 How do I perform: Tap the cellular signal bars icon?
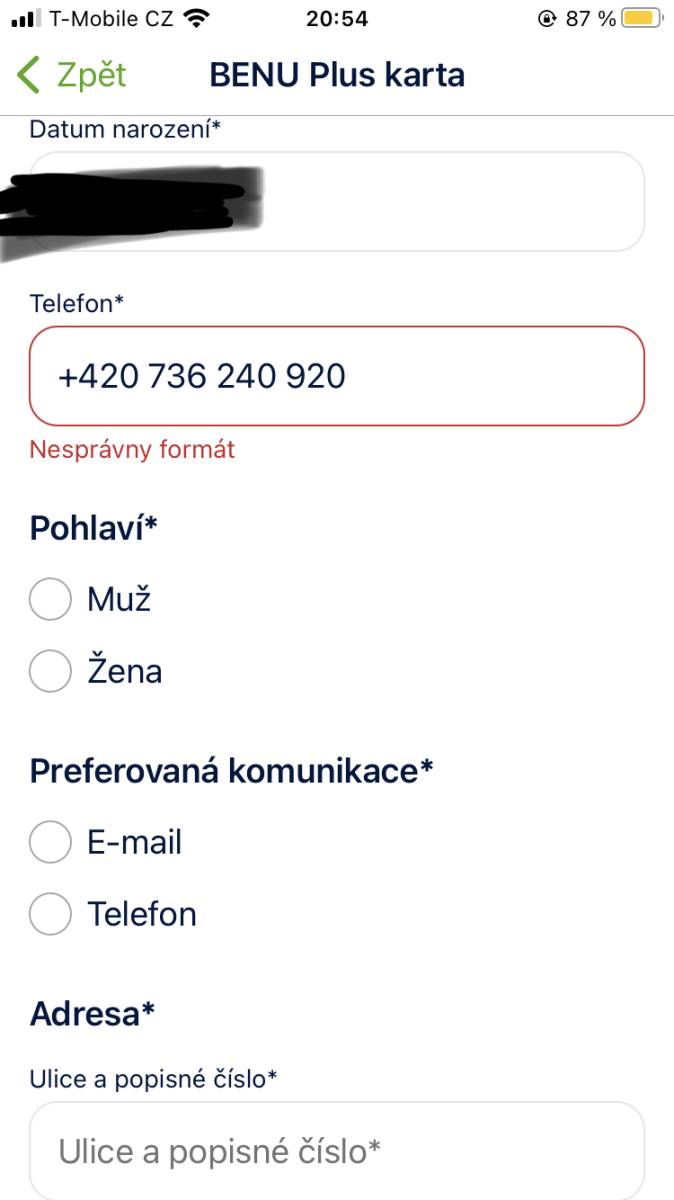[x=25, y=18]
